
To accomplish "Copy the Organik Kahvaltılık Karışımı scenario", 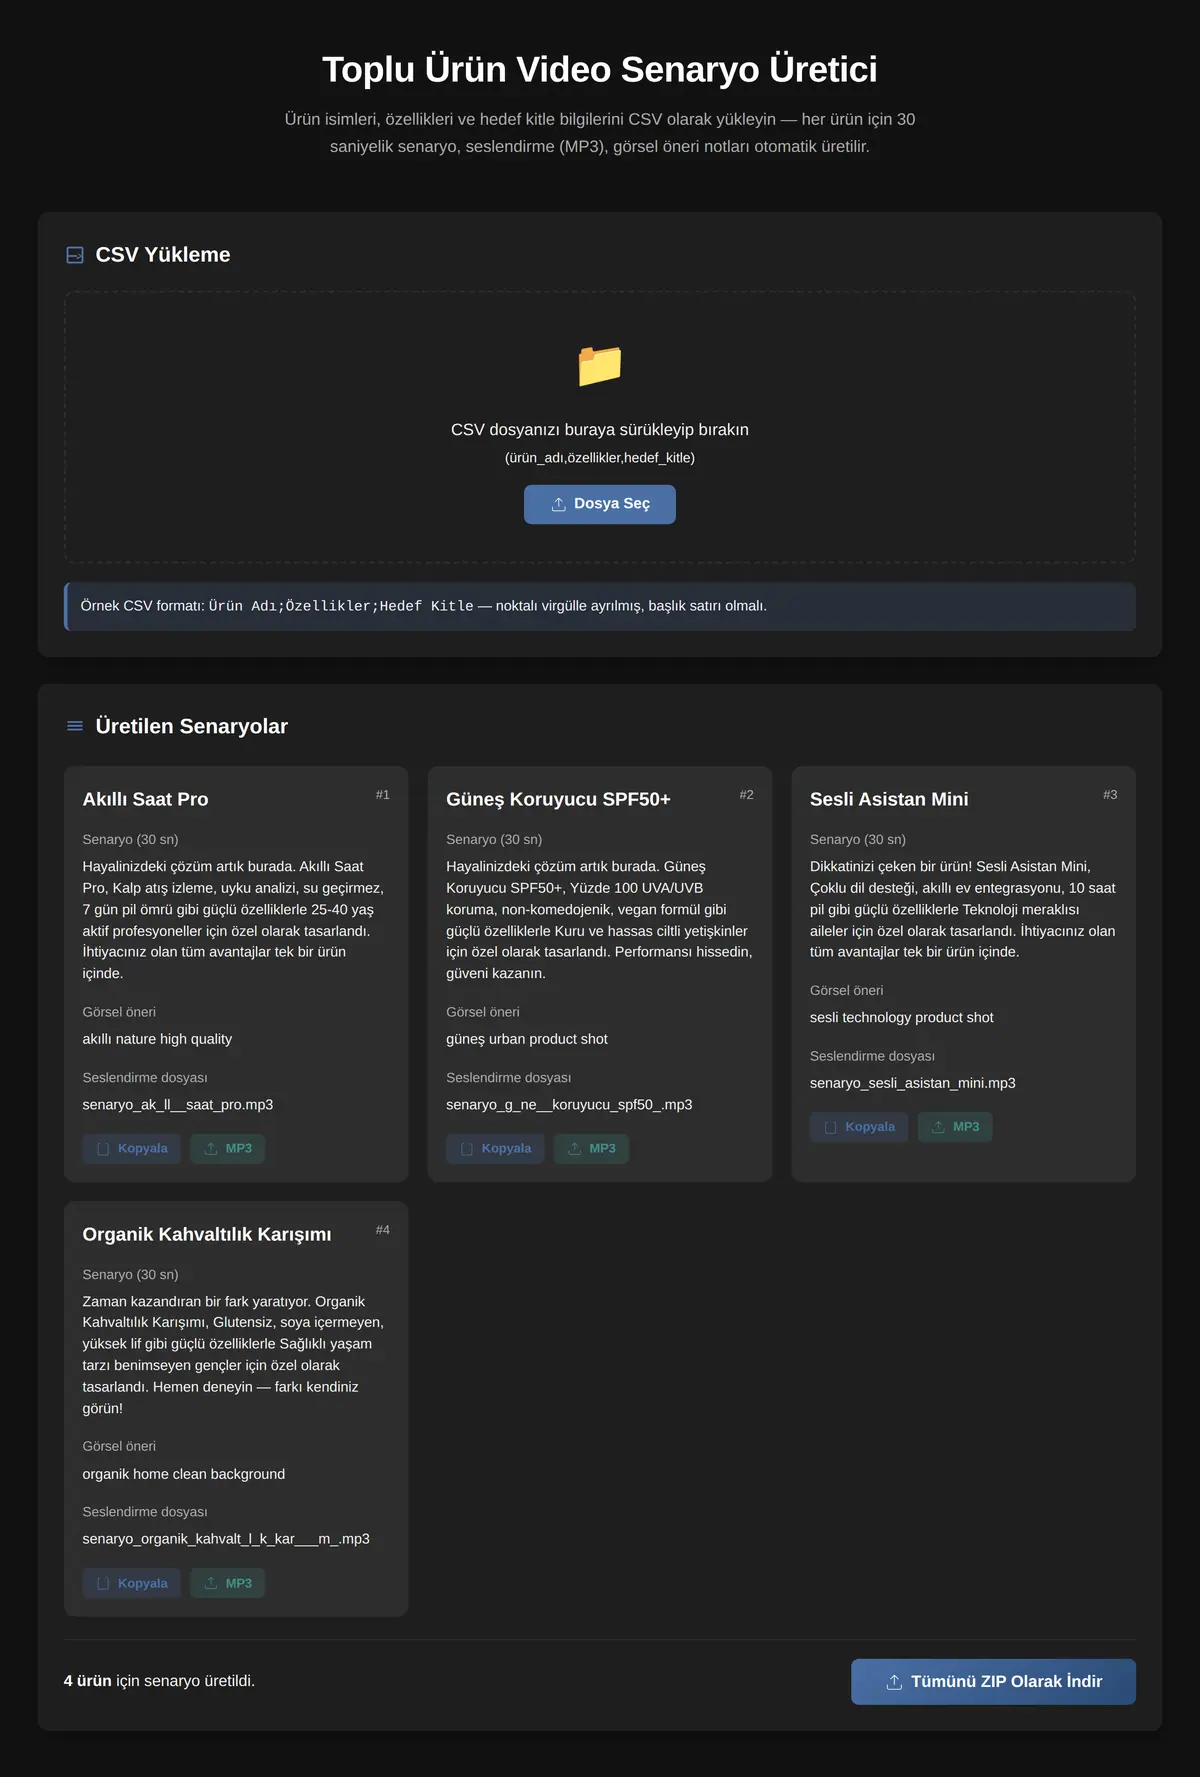I will pos(132,1583).
